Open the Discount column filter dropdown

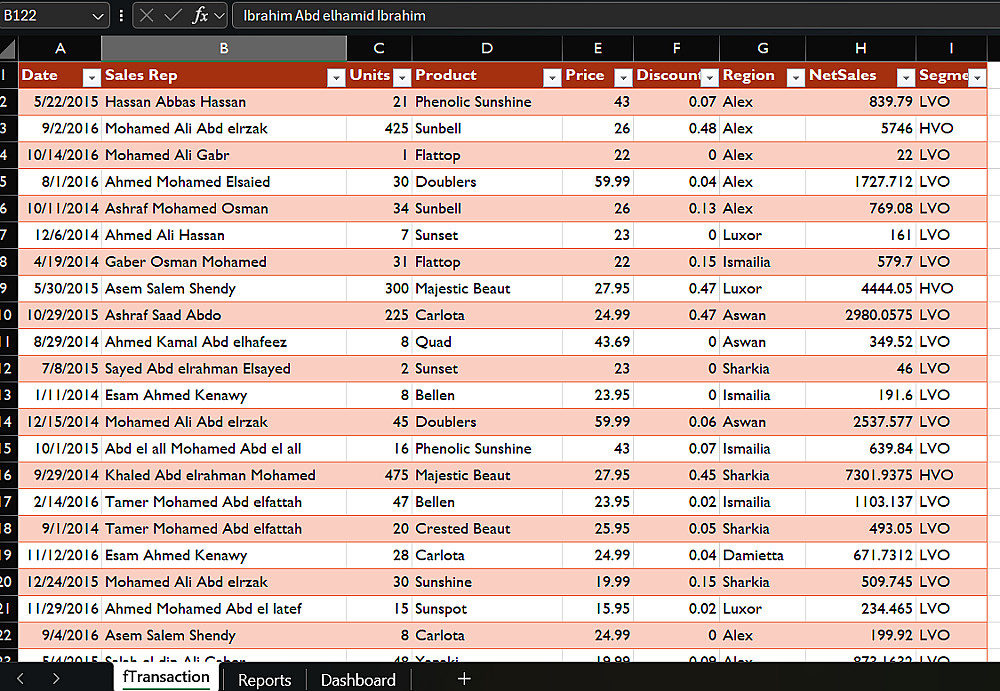click(709, 77)
